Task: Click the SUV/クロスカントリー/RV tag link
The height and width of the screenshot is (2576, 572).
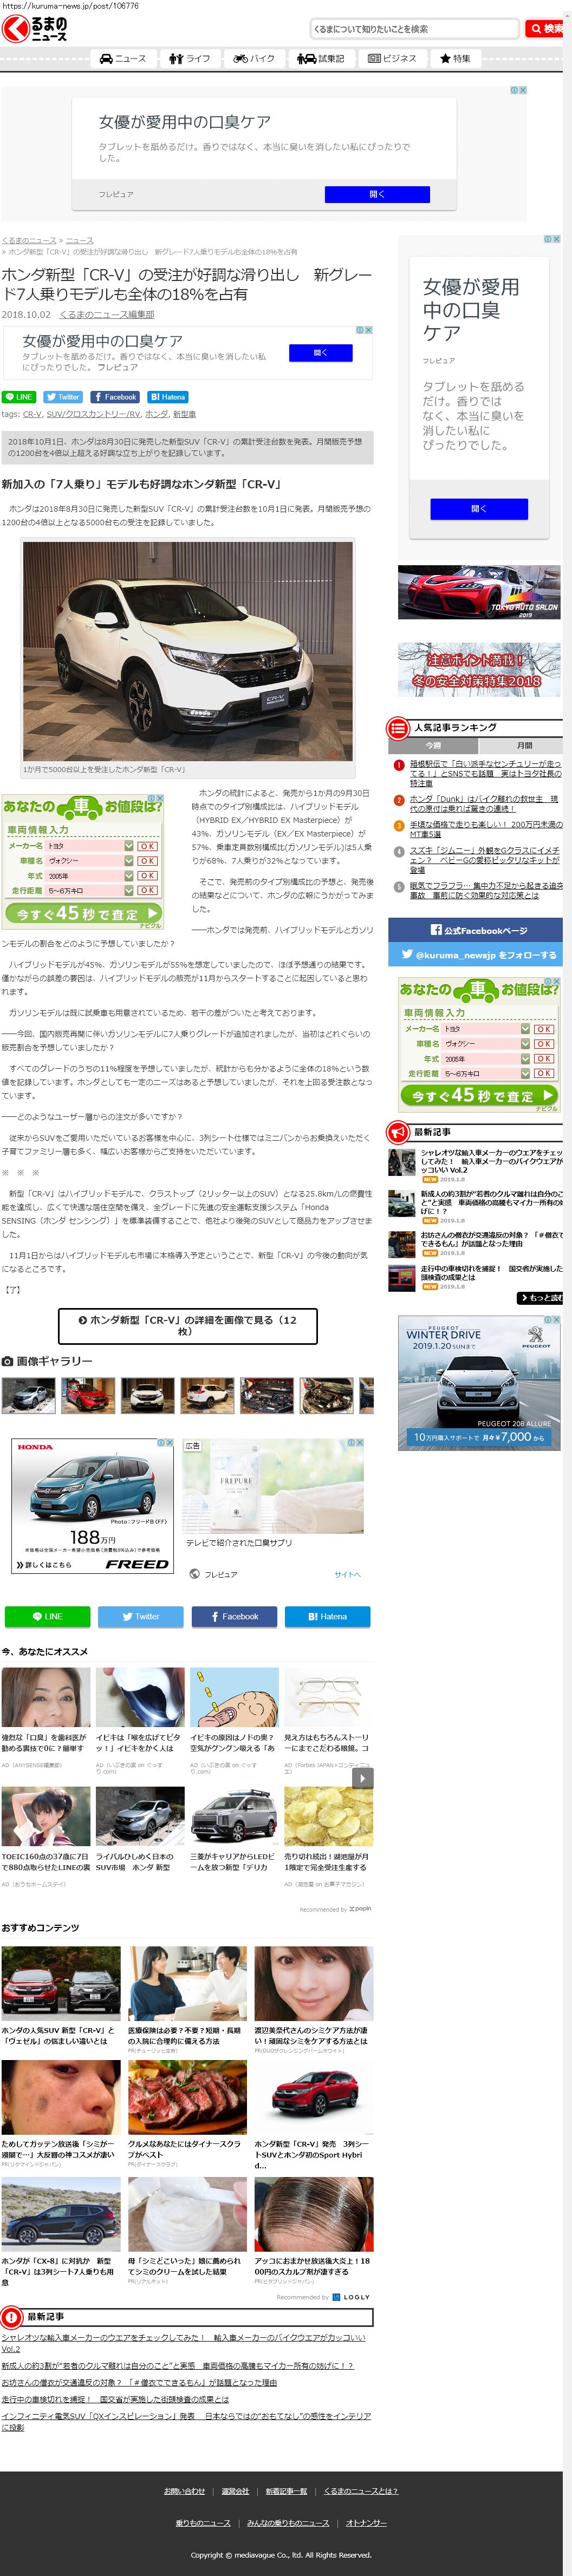Action: 93,414
